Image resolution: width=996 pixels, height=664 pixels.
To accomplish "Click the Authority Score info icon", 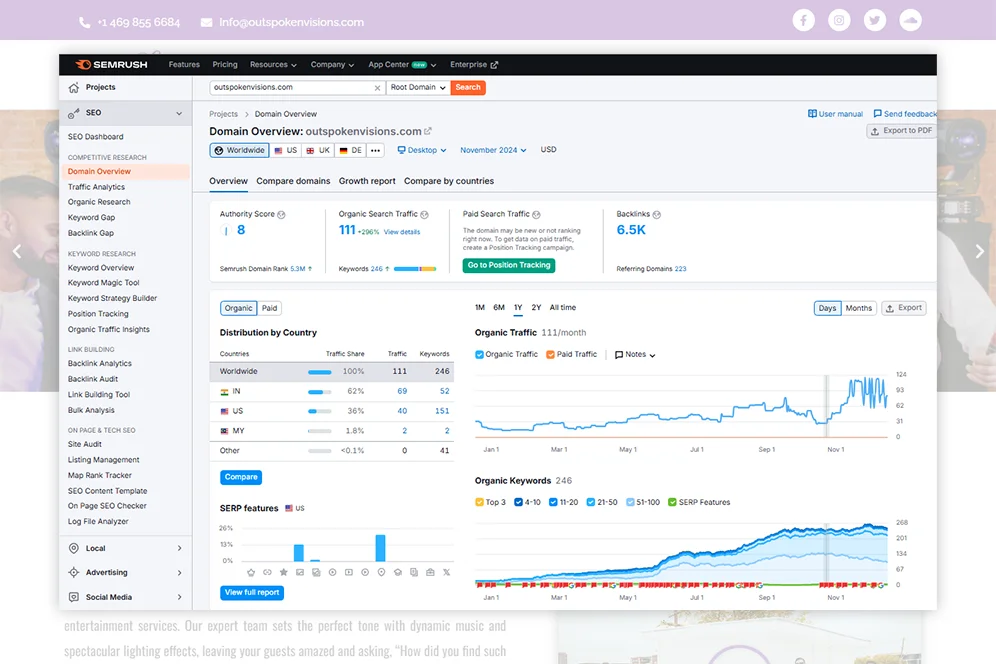I will [x=281, y=215].
